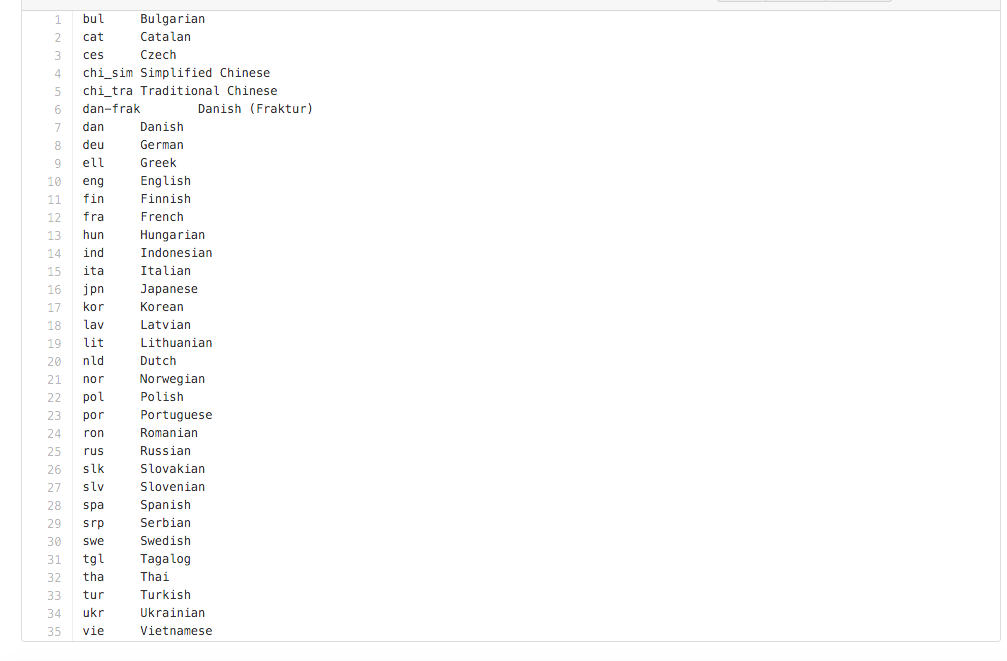Click line number 13

click(55, 236)
